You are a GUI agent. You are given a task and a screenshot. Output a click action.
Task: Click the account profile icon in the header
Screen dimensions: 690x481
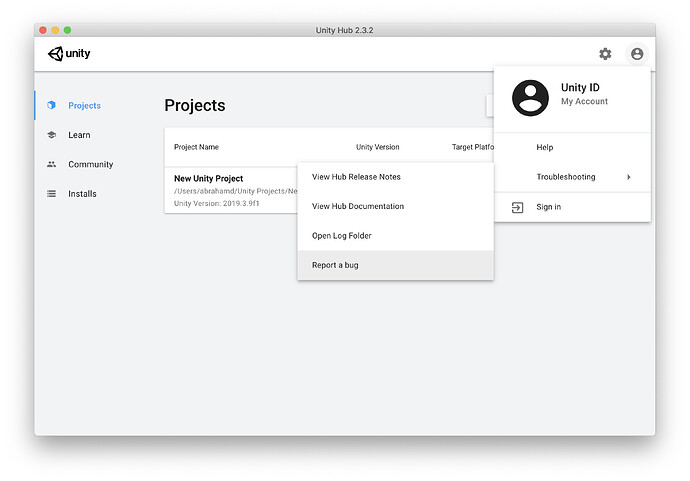tap(637, 54)
